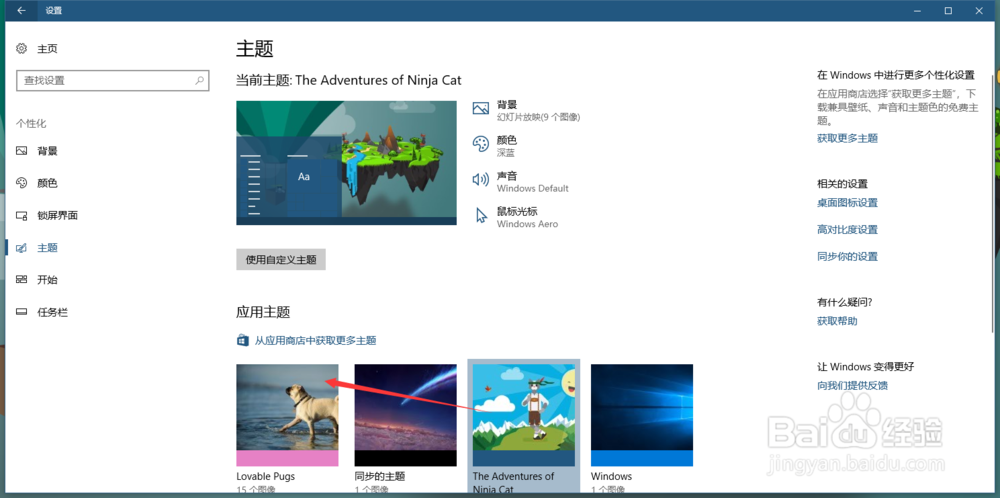Click the Lovable Pugs theme name
1000x498 pixels.
point(266,476)
